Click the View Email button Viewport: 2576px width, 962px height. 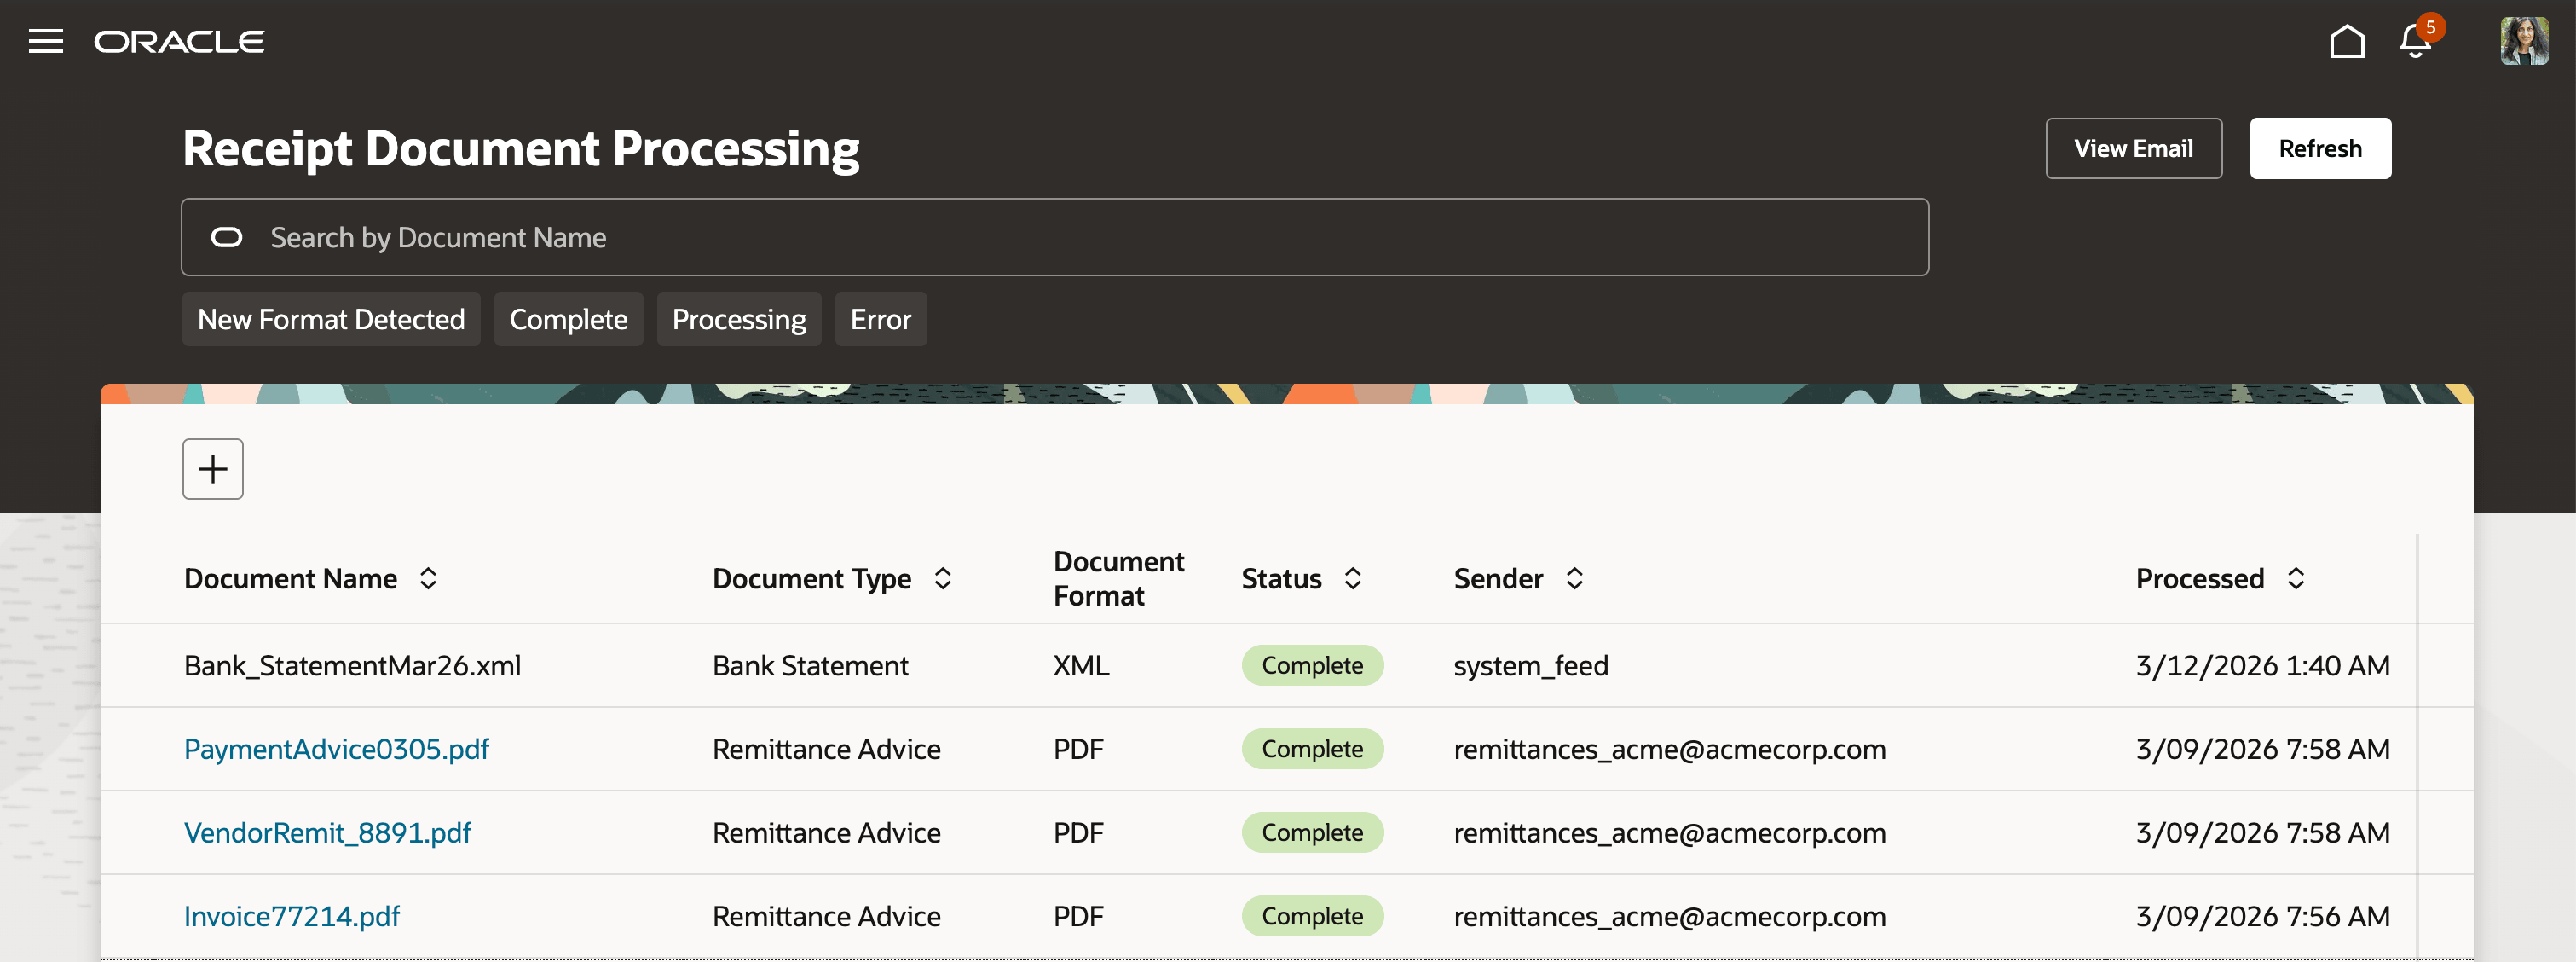pos(2132,148)
